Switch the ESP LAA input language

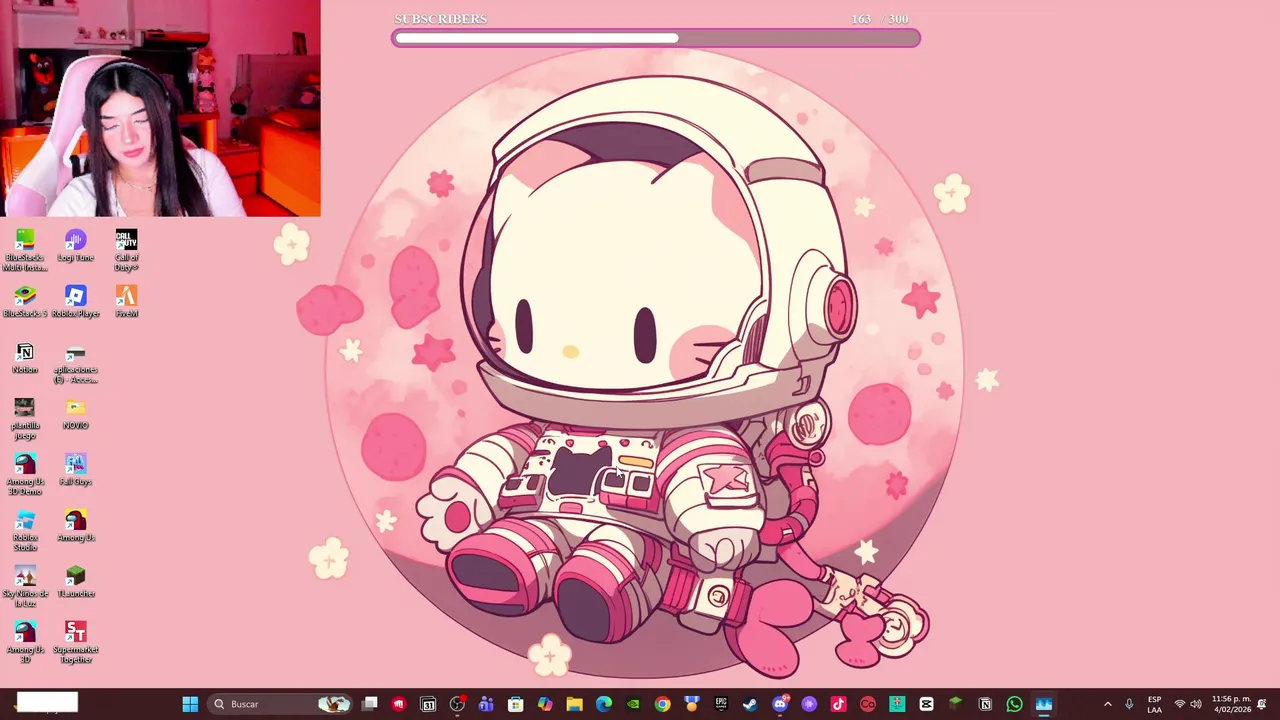tap(1154, 704)
